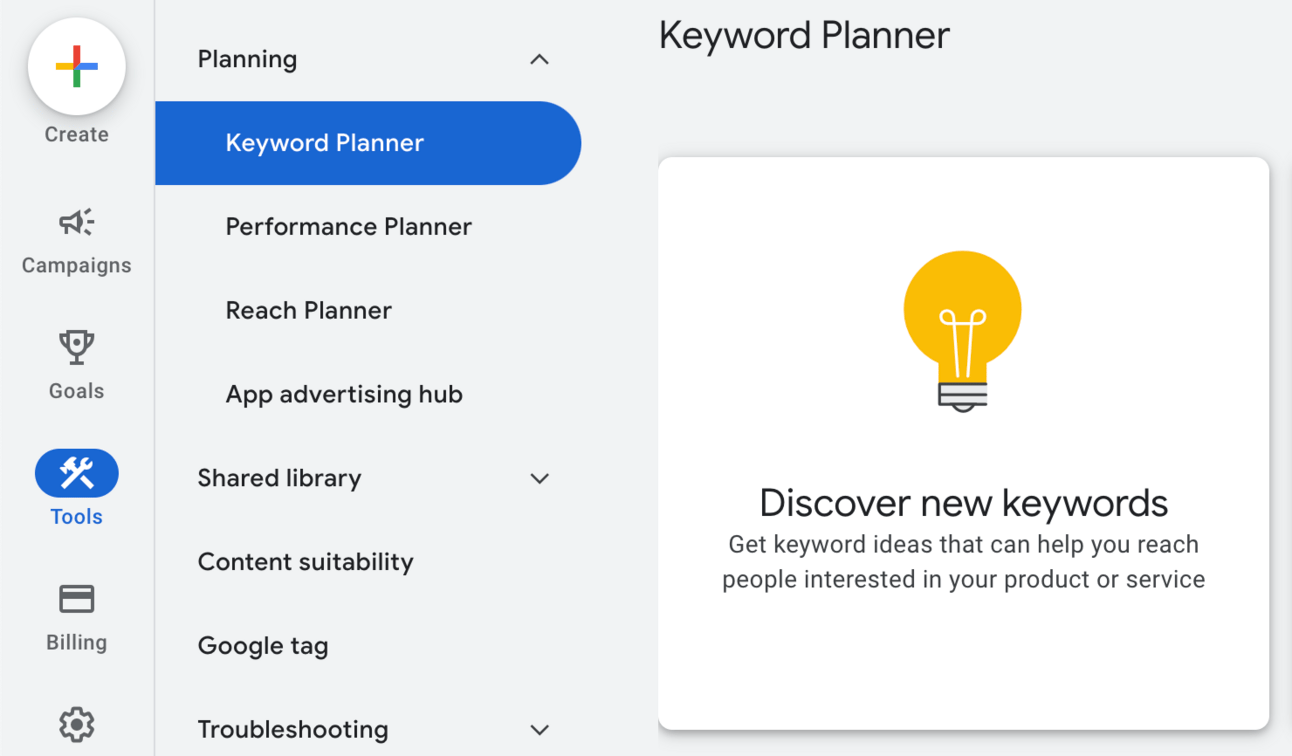Click the colorful plus Create icon
Viewport: 1292px width, 756px height.
[x=76, y=67]
